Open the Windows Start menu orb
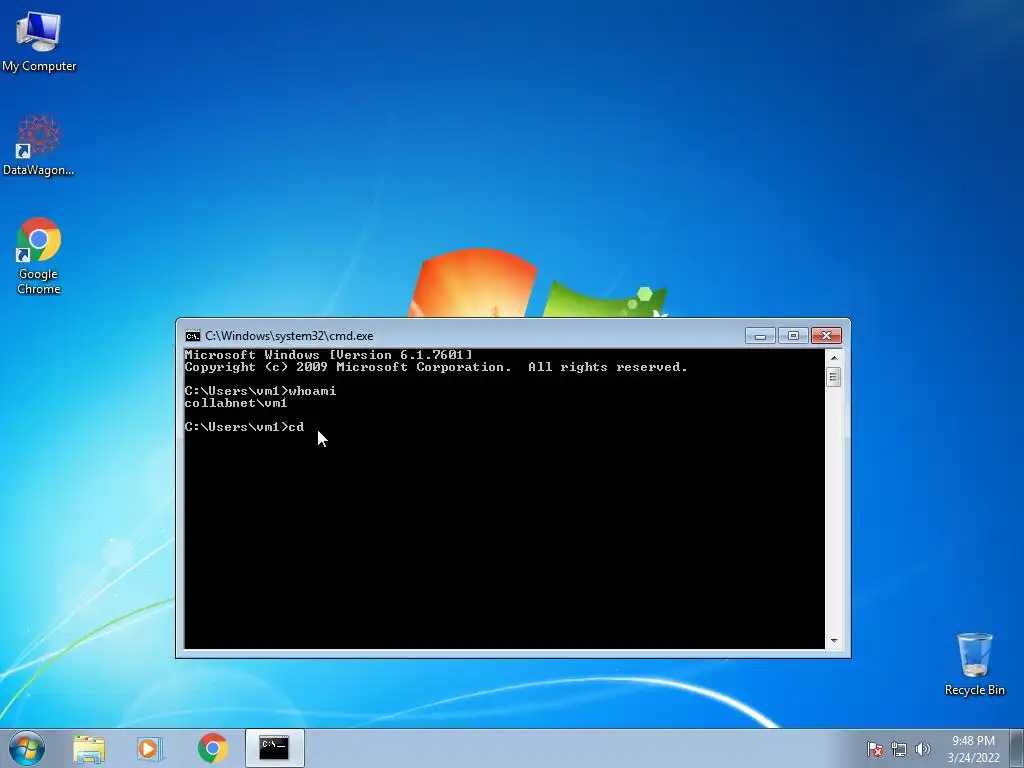The image size is (1024, 768). coord(27,748)
